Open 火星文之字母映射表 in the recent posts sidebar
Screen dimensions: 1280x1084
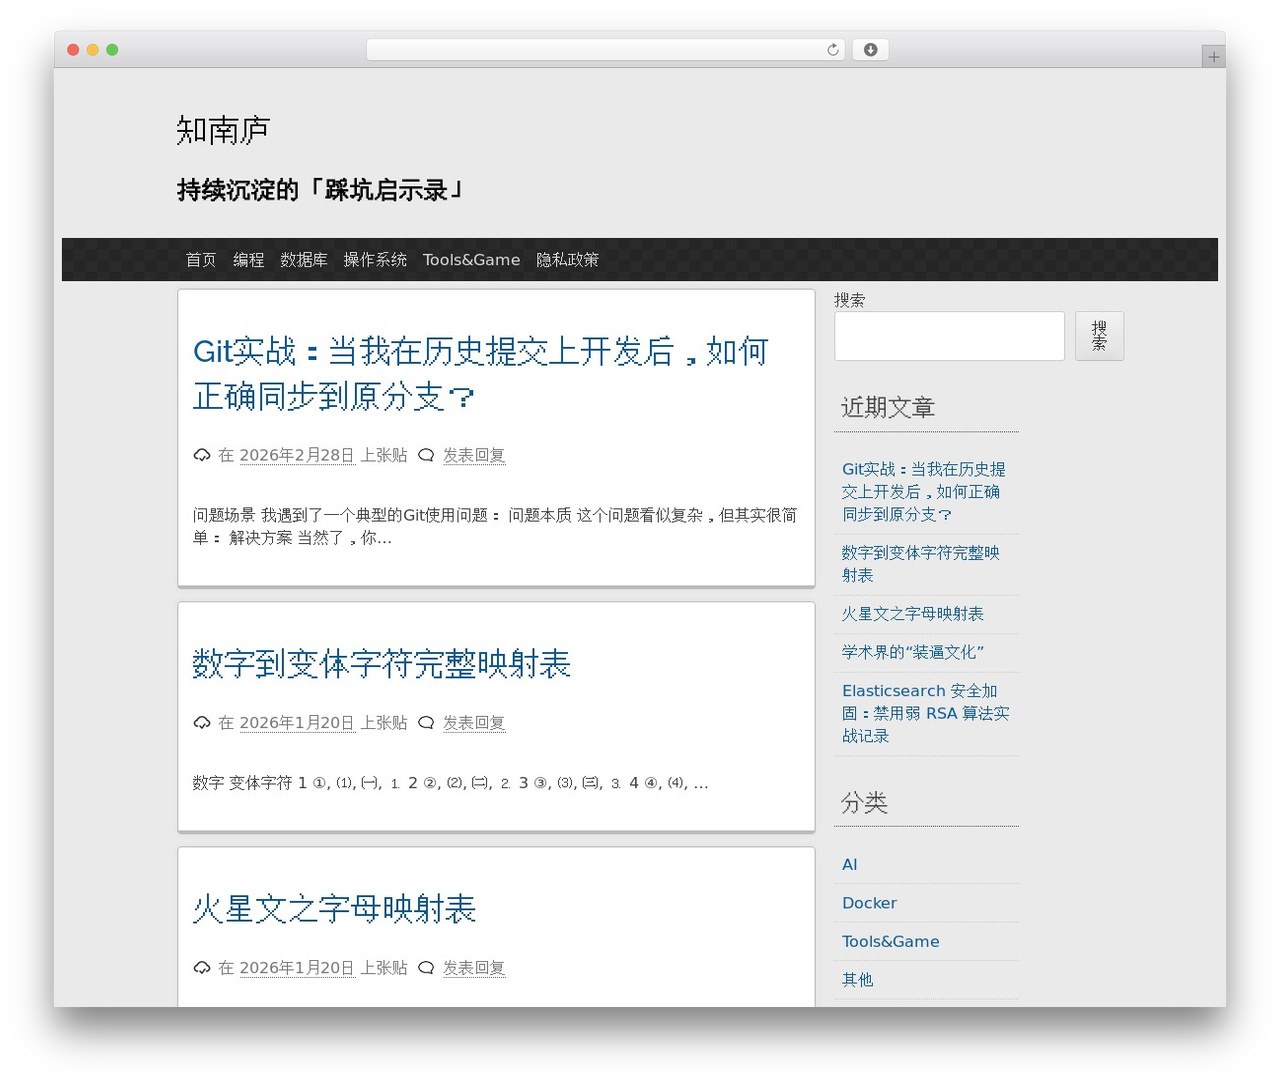[x=913, y=614]
